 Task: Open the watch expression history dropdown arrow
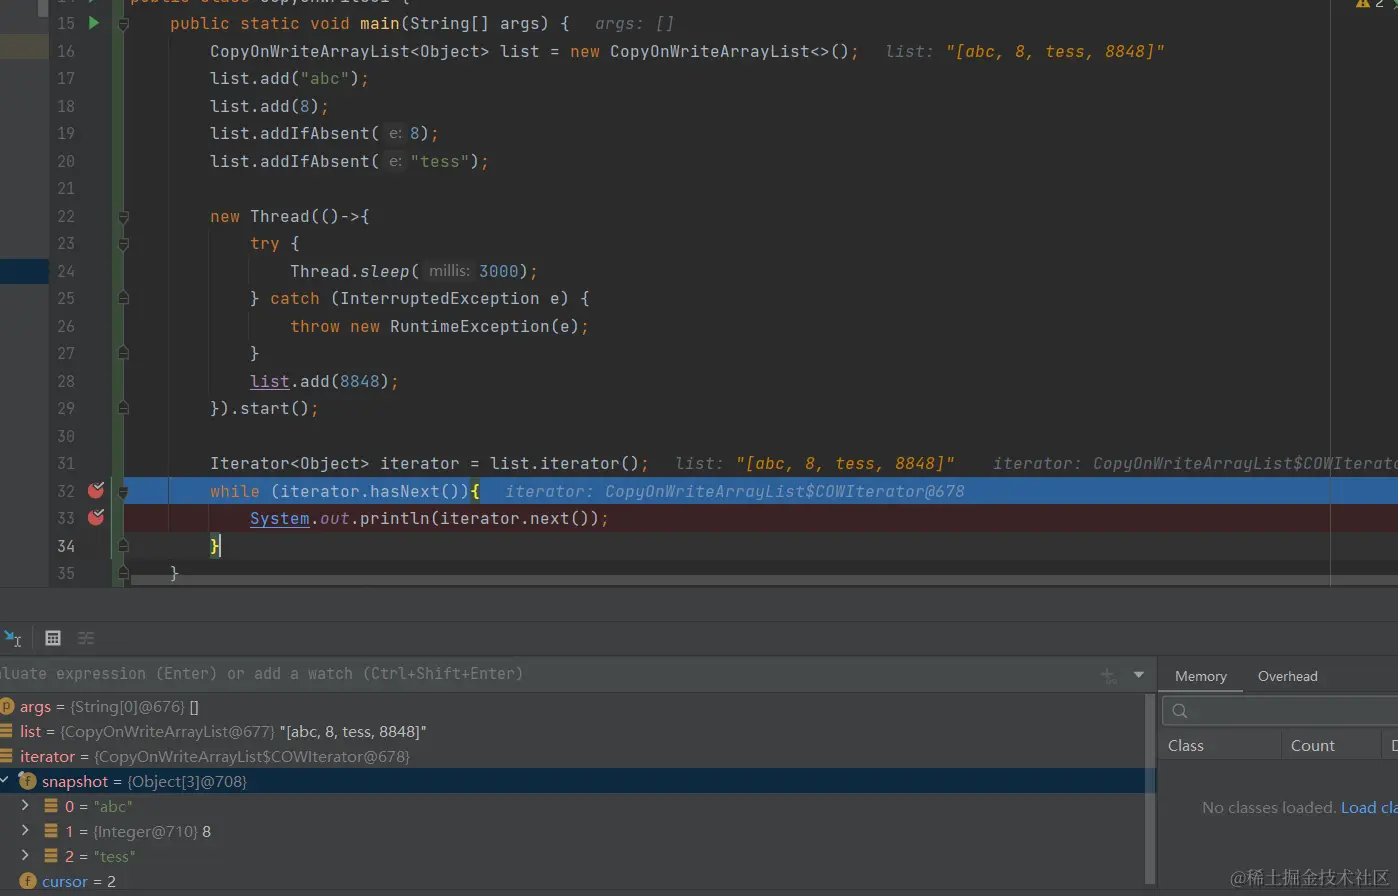[1138, 675]
